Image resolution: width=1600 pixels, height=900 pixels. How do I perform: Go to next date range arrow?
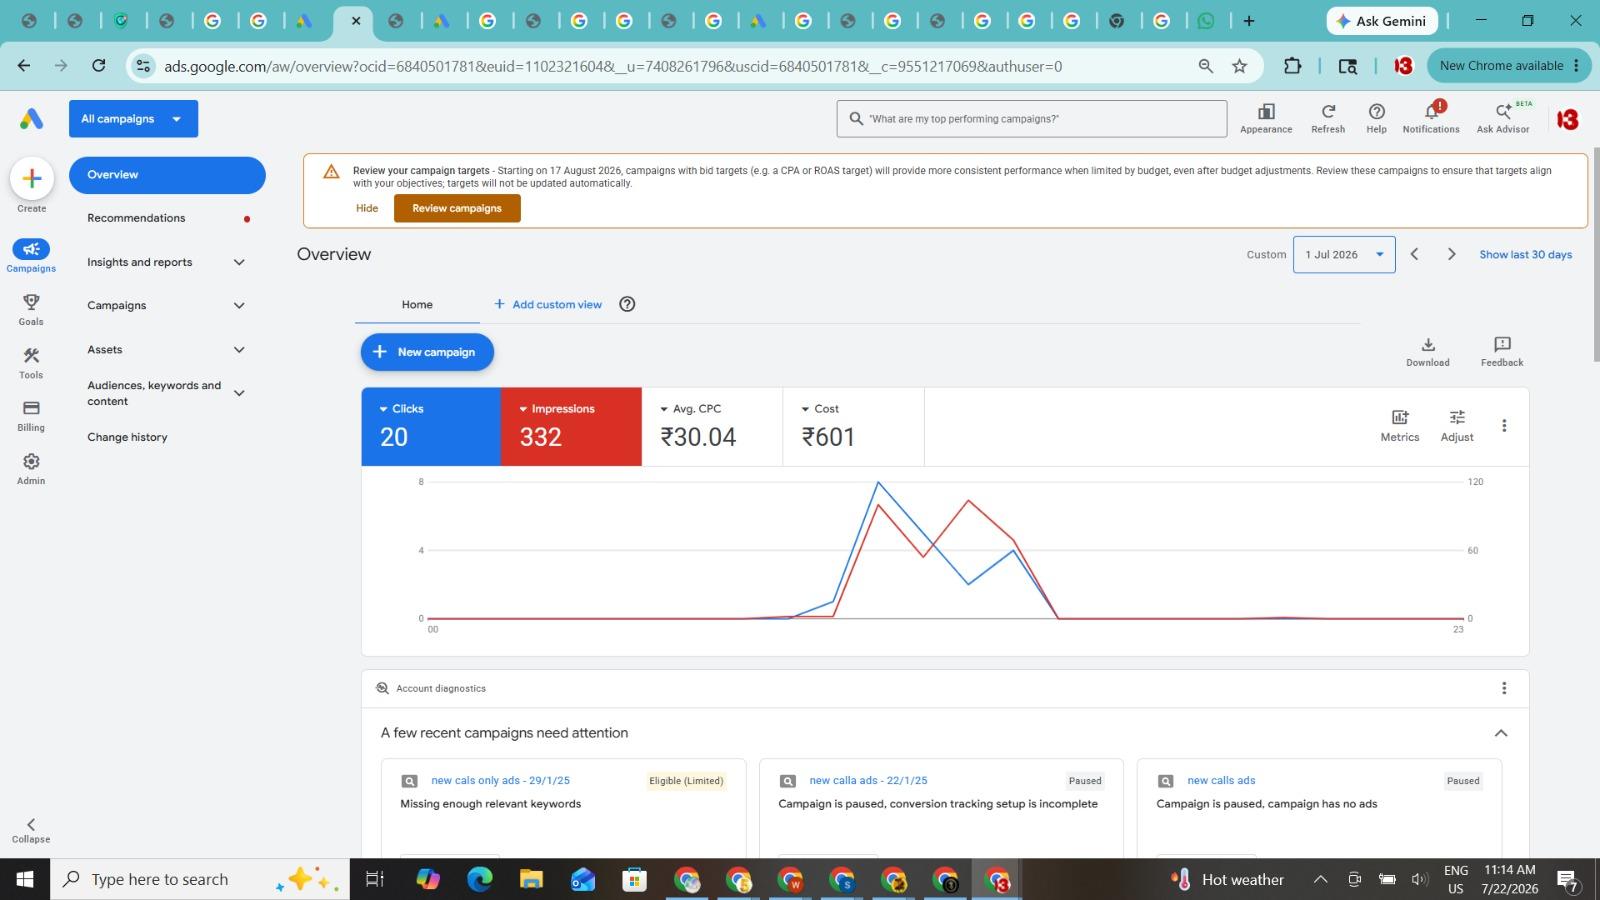1452,254
